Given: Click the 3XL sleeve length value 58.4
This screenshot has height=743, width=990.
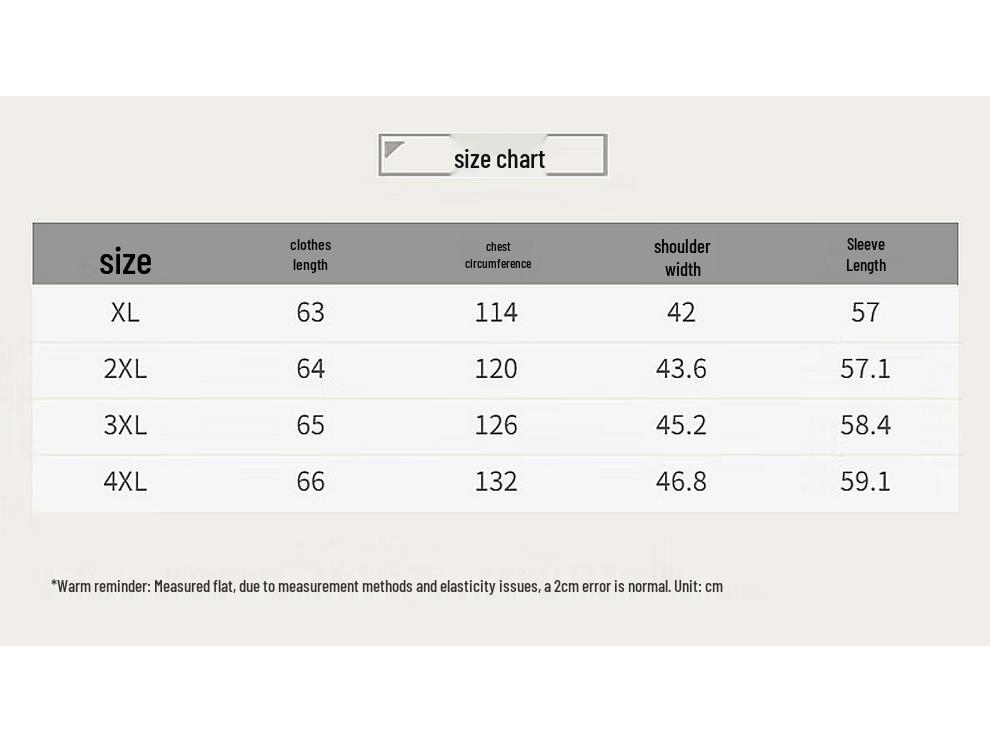Looking at the screenshot, I should [x=865, y=425].
